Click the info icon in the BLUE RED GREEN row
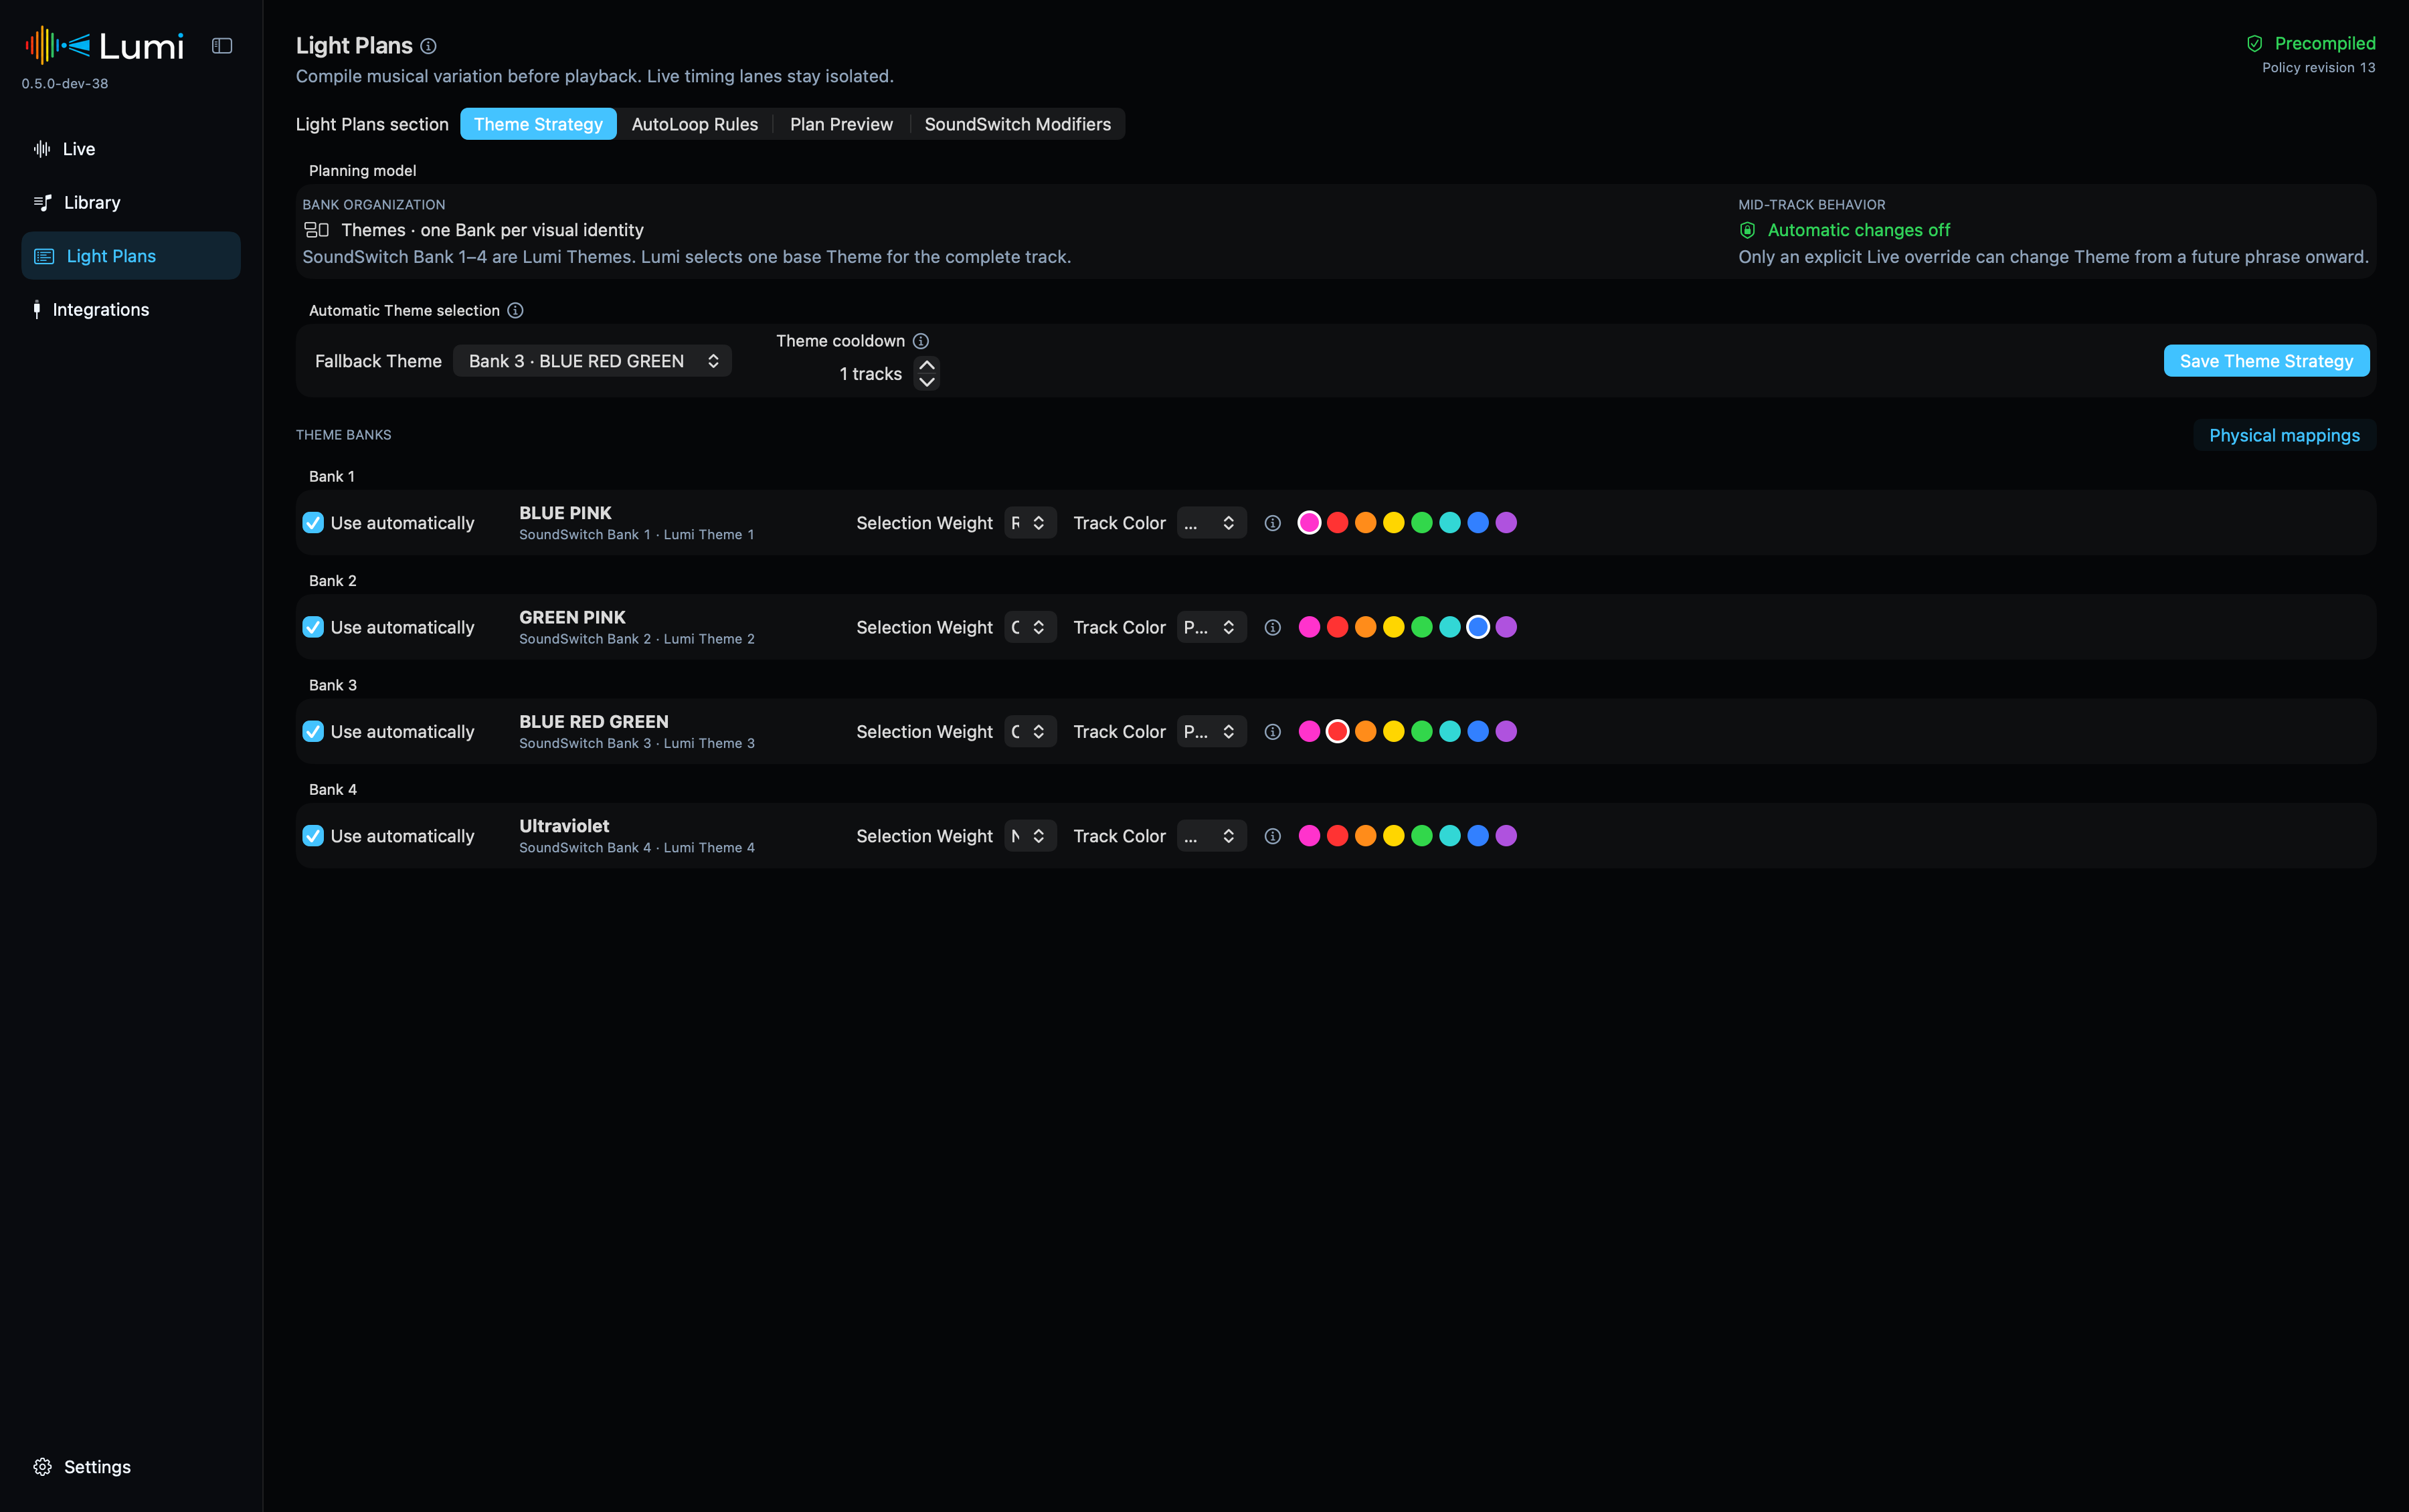This screenshot has width=2409, height=1512. tap(1272, 732)
